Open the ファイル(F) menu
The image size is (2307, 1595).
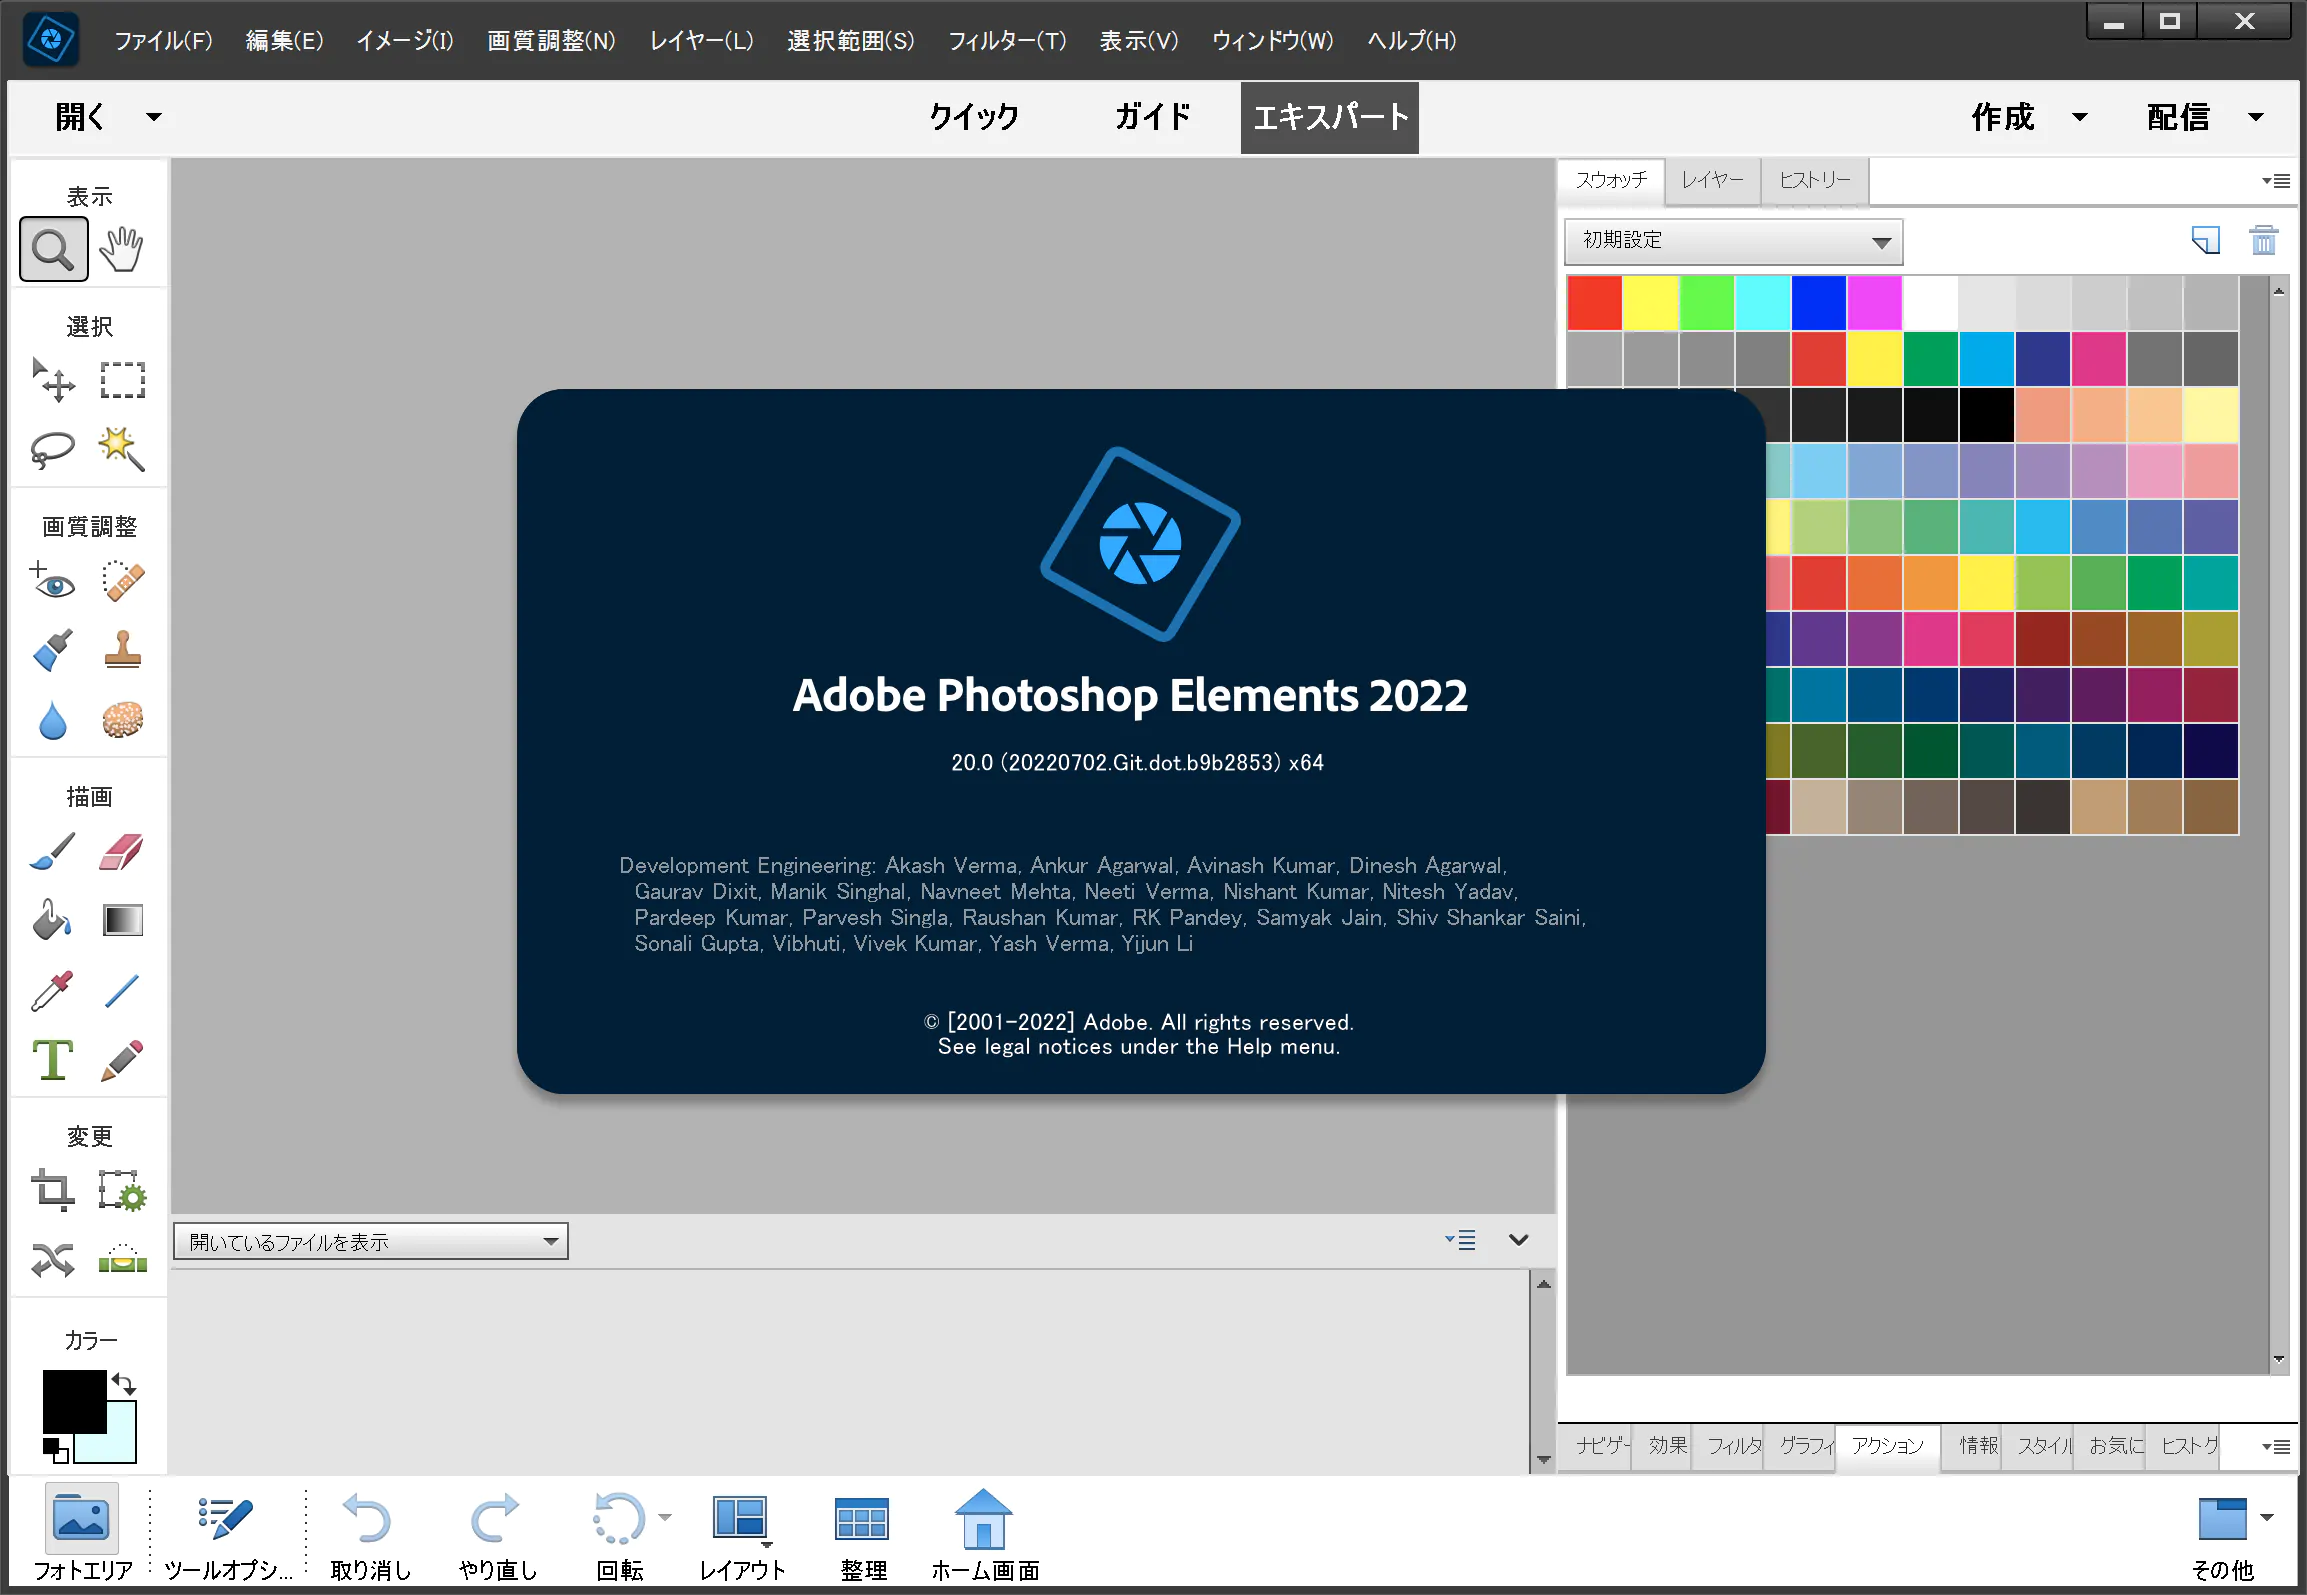pyautogui.click(x=163, y=41)
